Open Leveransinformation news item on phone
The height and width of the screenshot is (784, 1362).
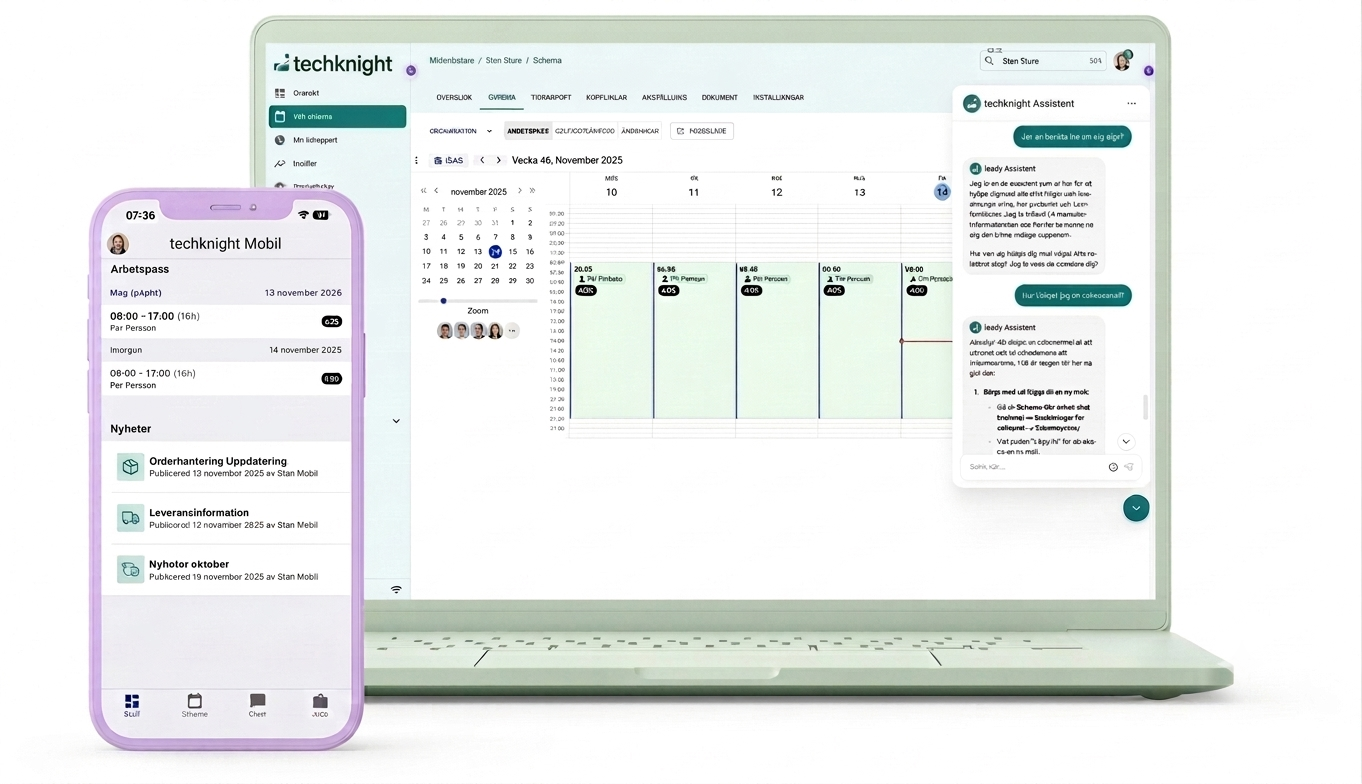click(226, 518)
